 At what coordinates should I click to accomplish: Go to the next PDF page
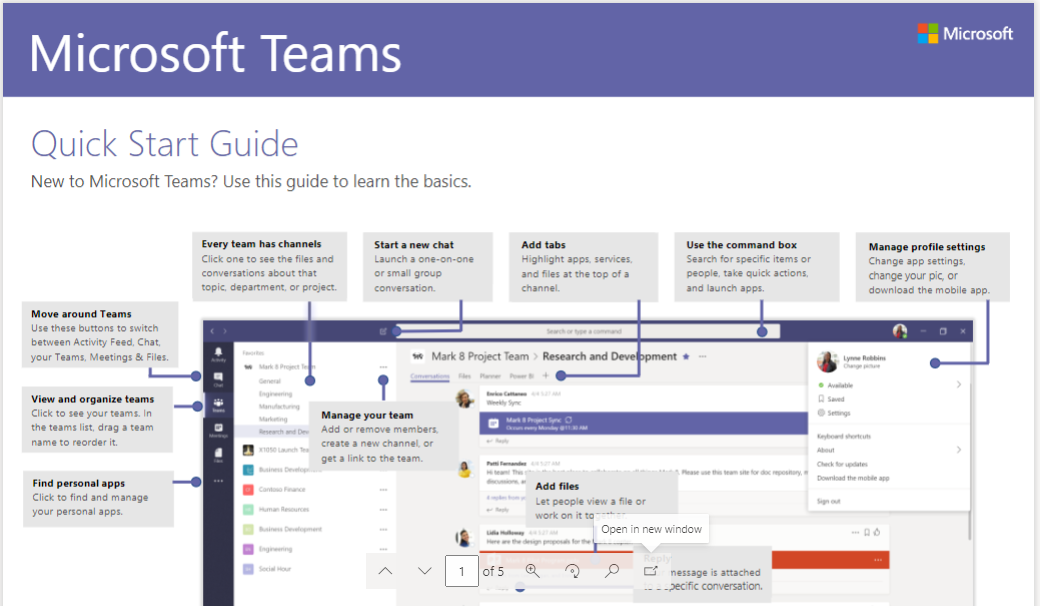click(424, 571)
